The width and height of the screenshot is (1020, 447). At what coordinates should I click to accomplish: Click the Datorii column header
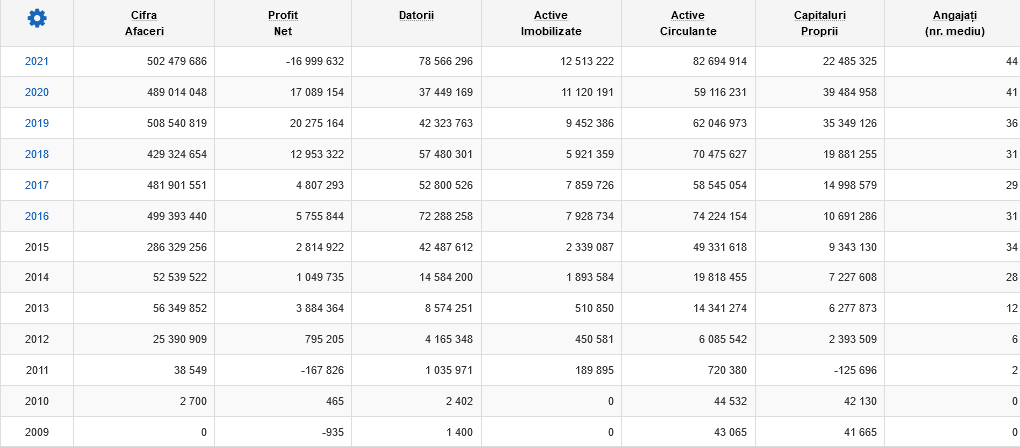coord(415,16)
